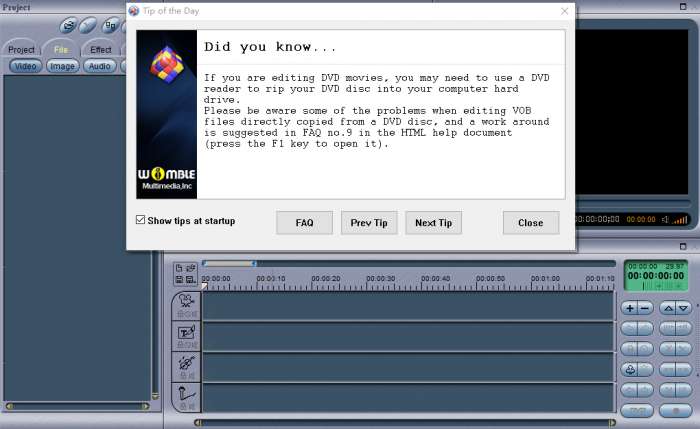The width and height of the screenshot is (700, 429).
Task: Click the Project panel vertical scroll arrow
Action: (155, 396)
